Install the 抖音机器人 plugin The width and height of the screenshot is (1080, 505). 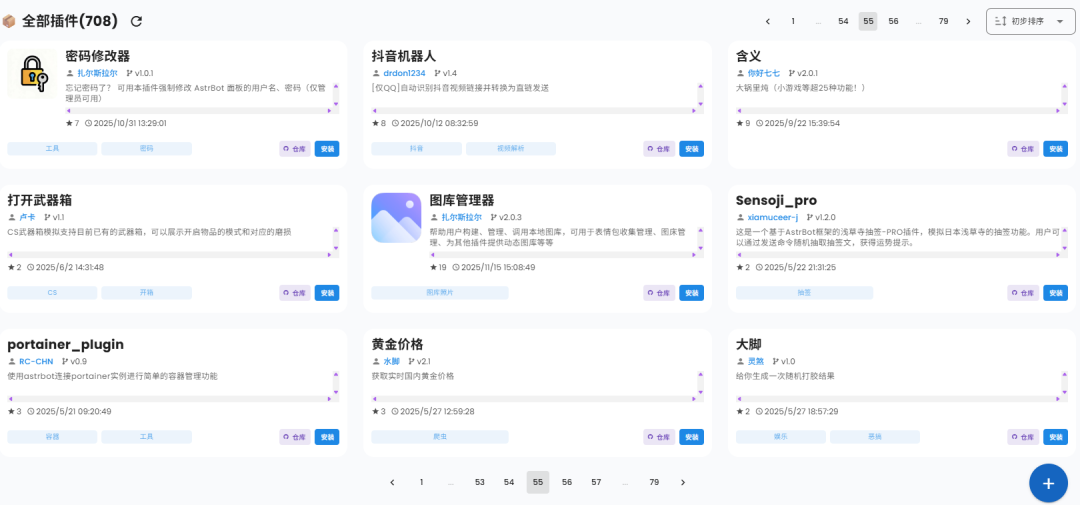692,149
